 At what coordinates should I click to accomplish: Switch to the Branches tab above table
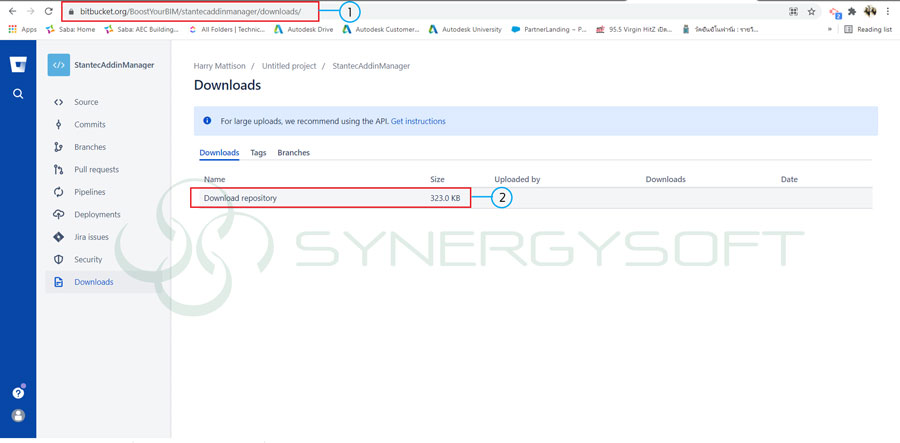[x=293, y=153]
